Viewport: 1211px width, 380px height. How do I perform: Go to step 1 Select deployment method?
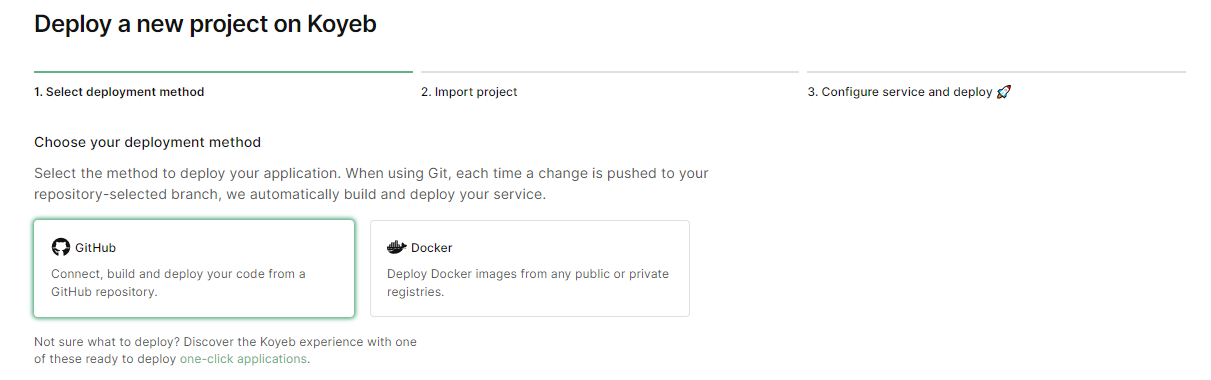click(119, 92)
